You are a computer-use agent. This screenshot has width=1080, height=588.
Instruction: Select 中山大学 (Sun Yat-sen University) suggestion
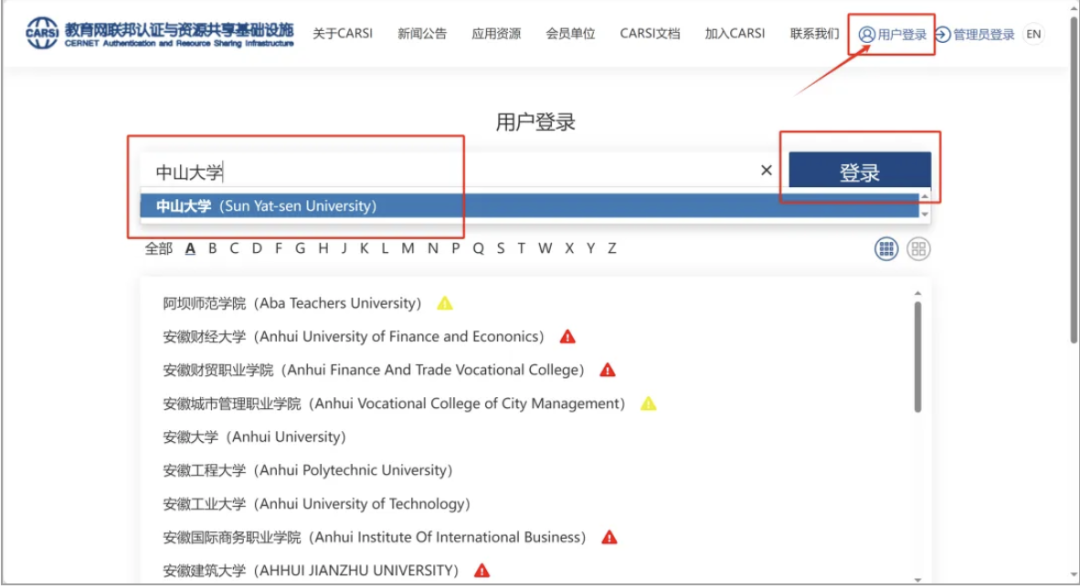click(529, 206)
